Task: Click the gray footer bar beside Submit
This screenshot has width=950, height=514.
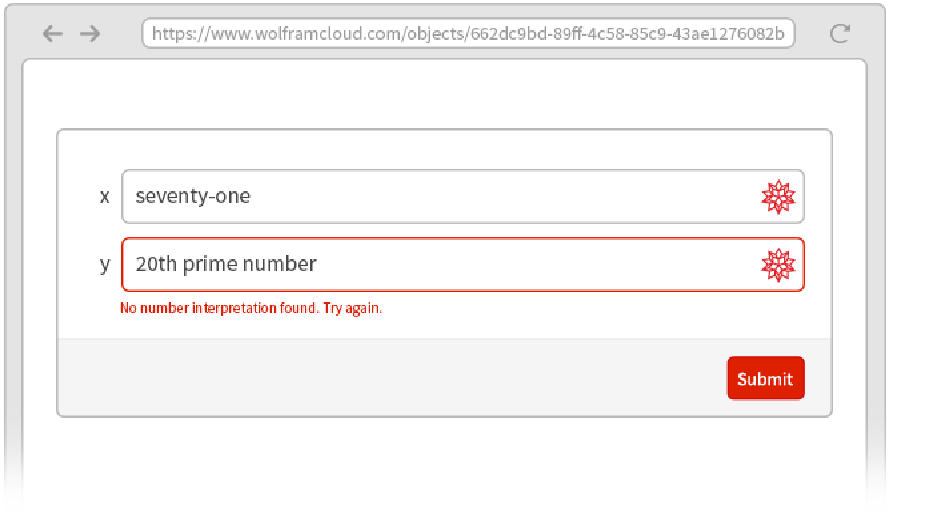Action: click(x=388, y=378)
